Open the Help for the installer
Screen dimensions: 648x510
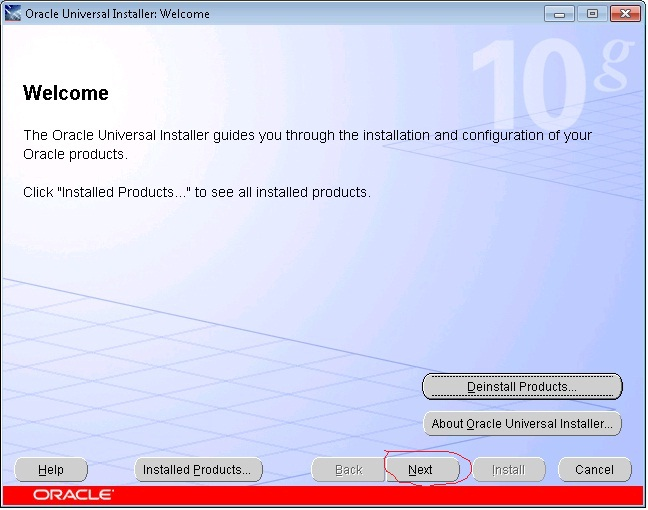(51, 470)
